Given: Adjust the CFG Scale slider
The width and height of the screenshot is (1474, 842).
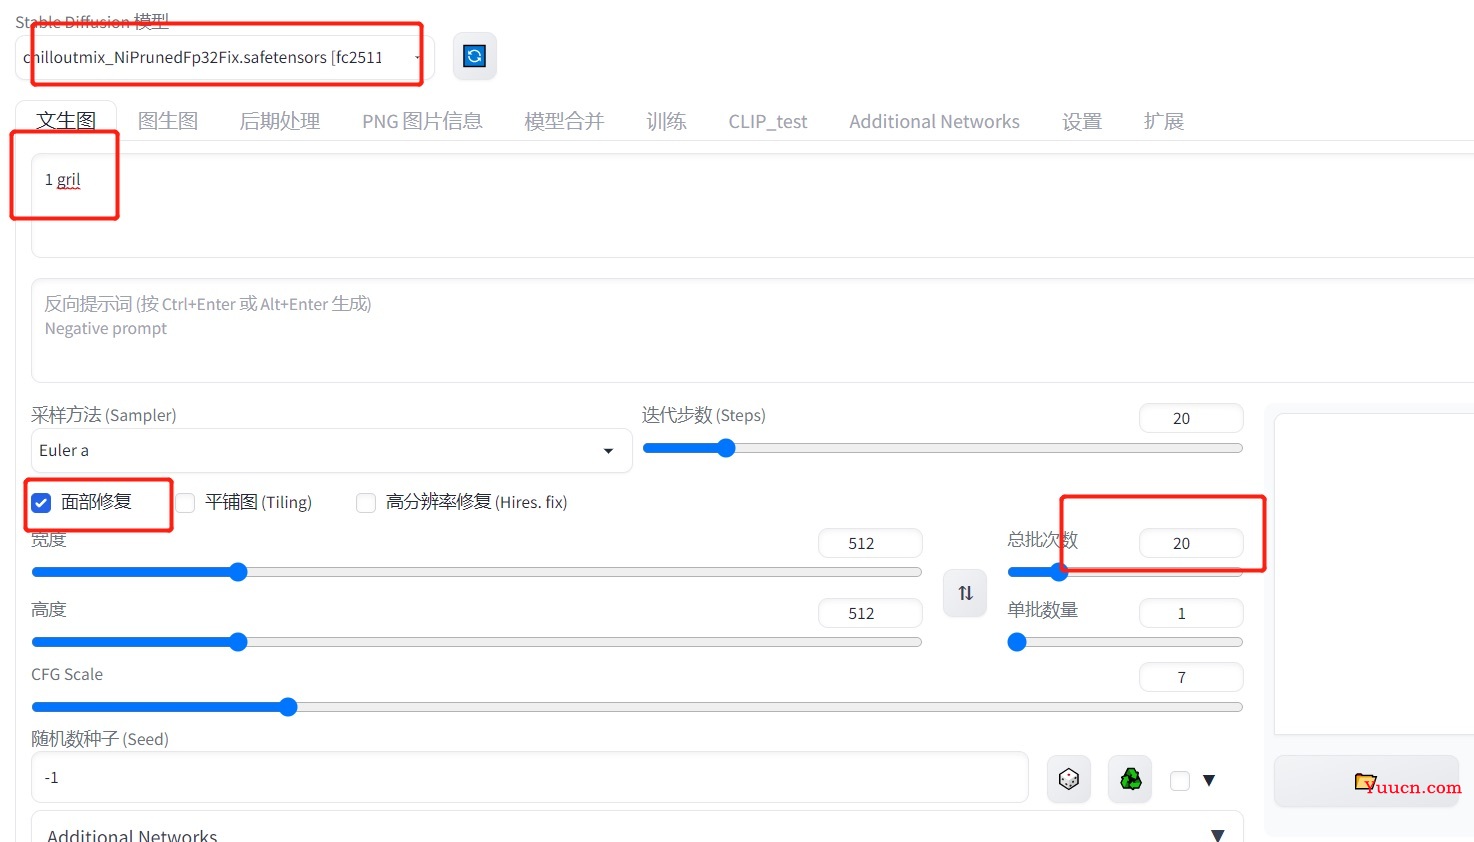Looking at the screenshot, I should [637, 707].
